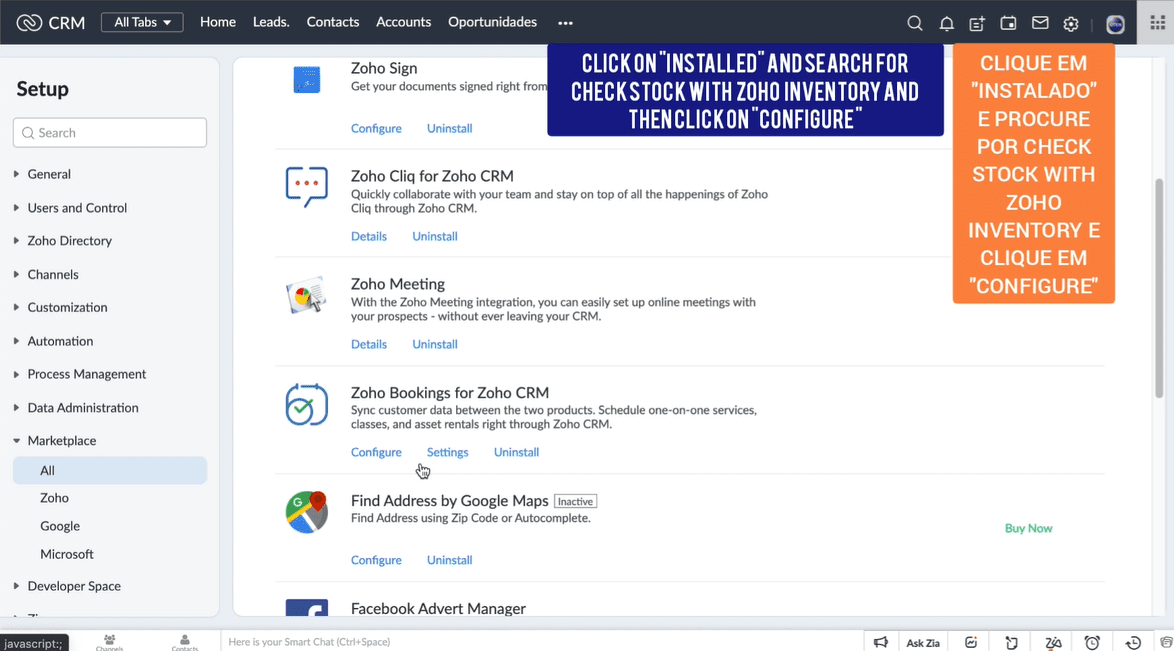Click the user profile avatar

1115,24
